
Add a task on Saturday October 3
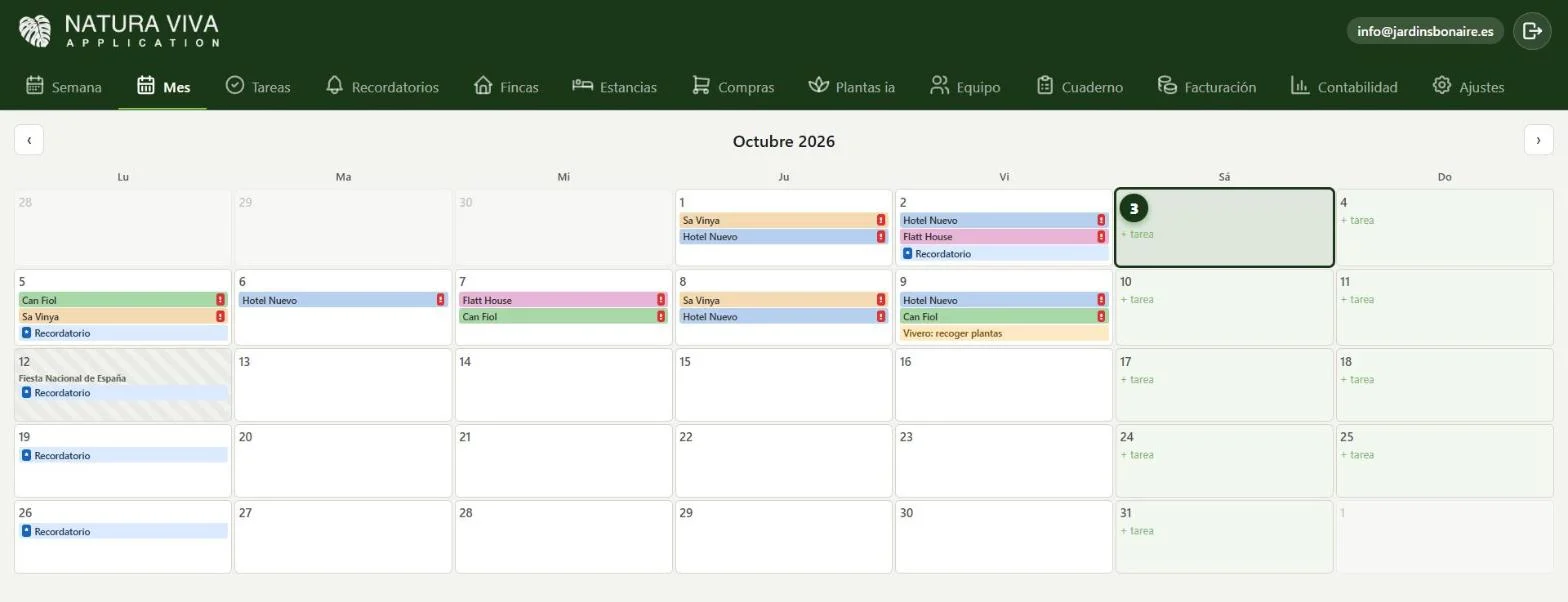(x=1137, y=234)
